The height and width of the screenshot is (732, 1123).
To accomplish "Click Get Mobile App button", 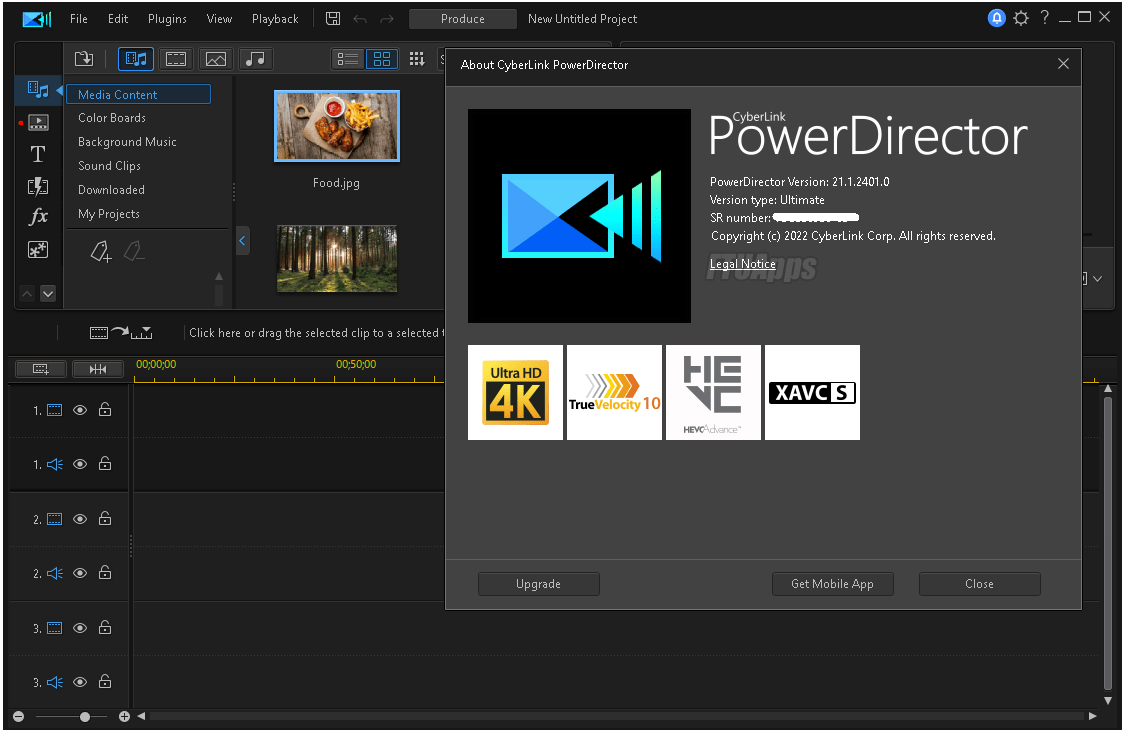I will 832,584.
